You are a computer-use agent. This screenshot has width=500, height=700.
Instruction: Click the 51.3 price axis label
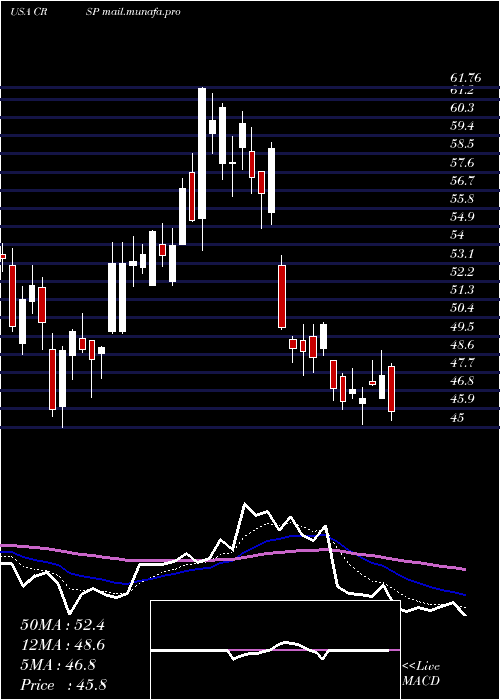click(x=462, y=290)
